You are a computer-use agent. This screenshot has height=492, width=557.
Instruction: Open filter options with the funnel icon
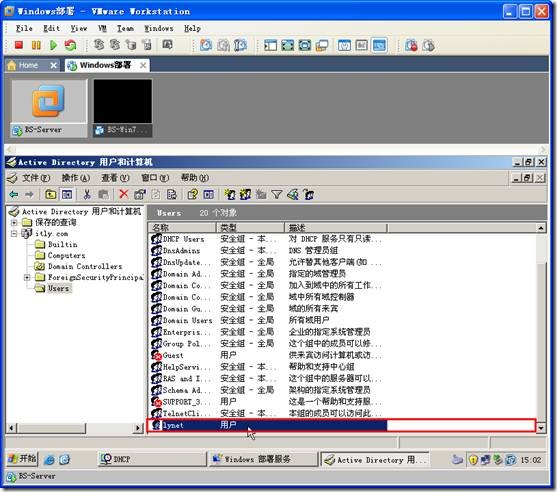pyautogui.click(x=277, y=194)
